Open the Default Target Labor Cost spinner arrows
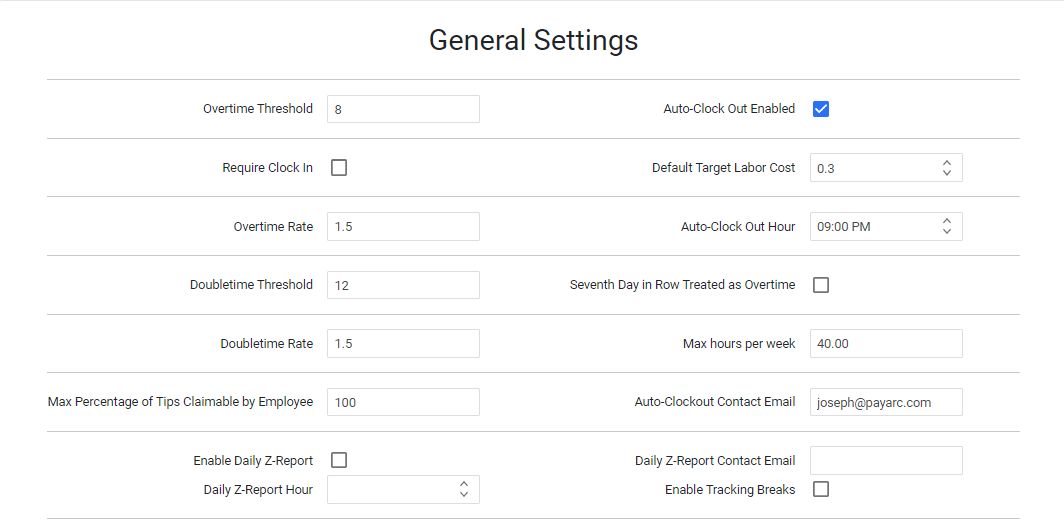The image size is (1064, 526). 947,168
